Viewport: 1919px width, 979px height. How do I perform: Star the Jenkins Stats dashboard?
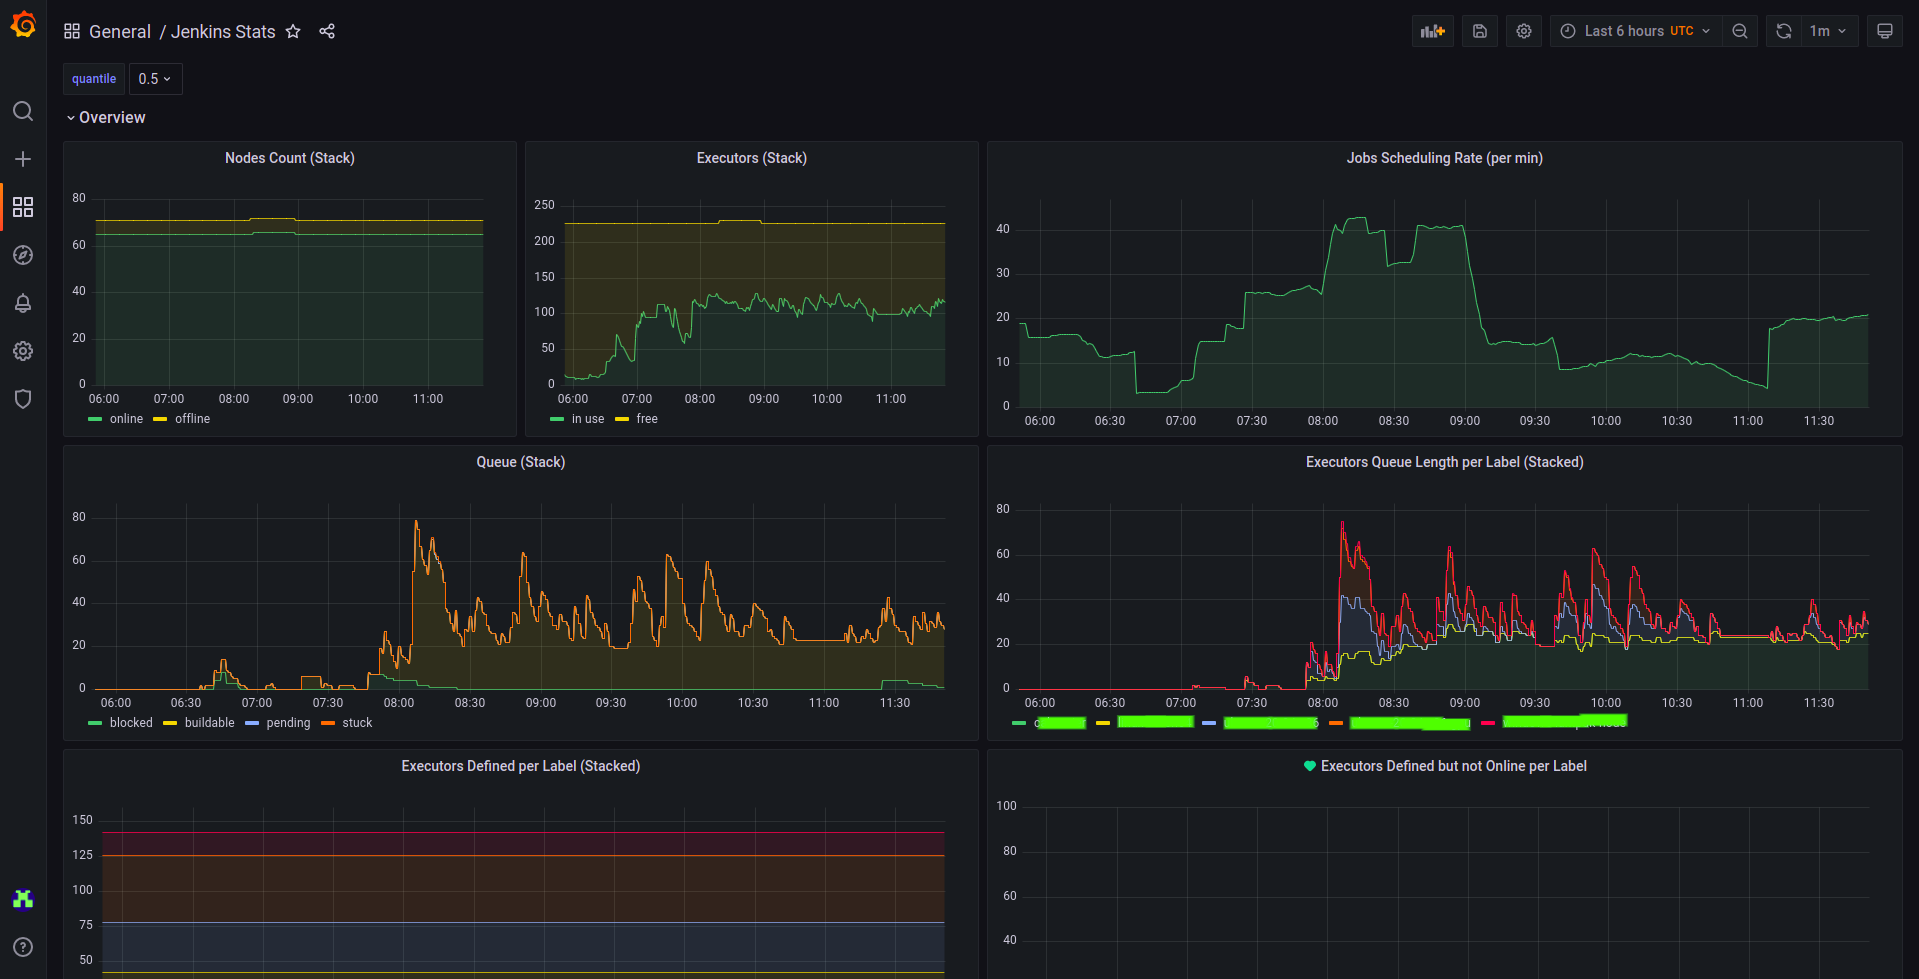(x=293, y=32)
